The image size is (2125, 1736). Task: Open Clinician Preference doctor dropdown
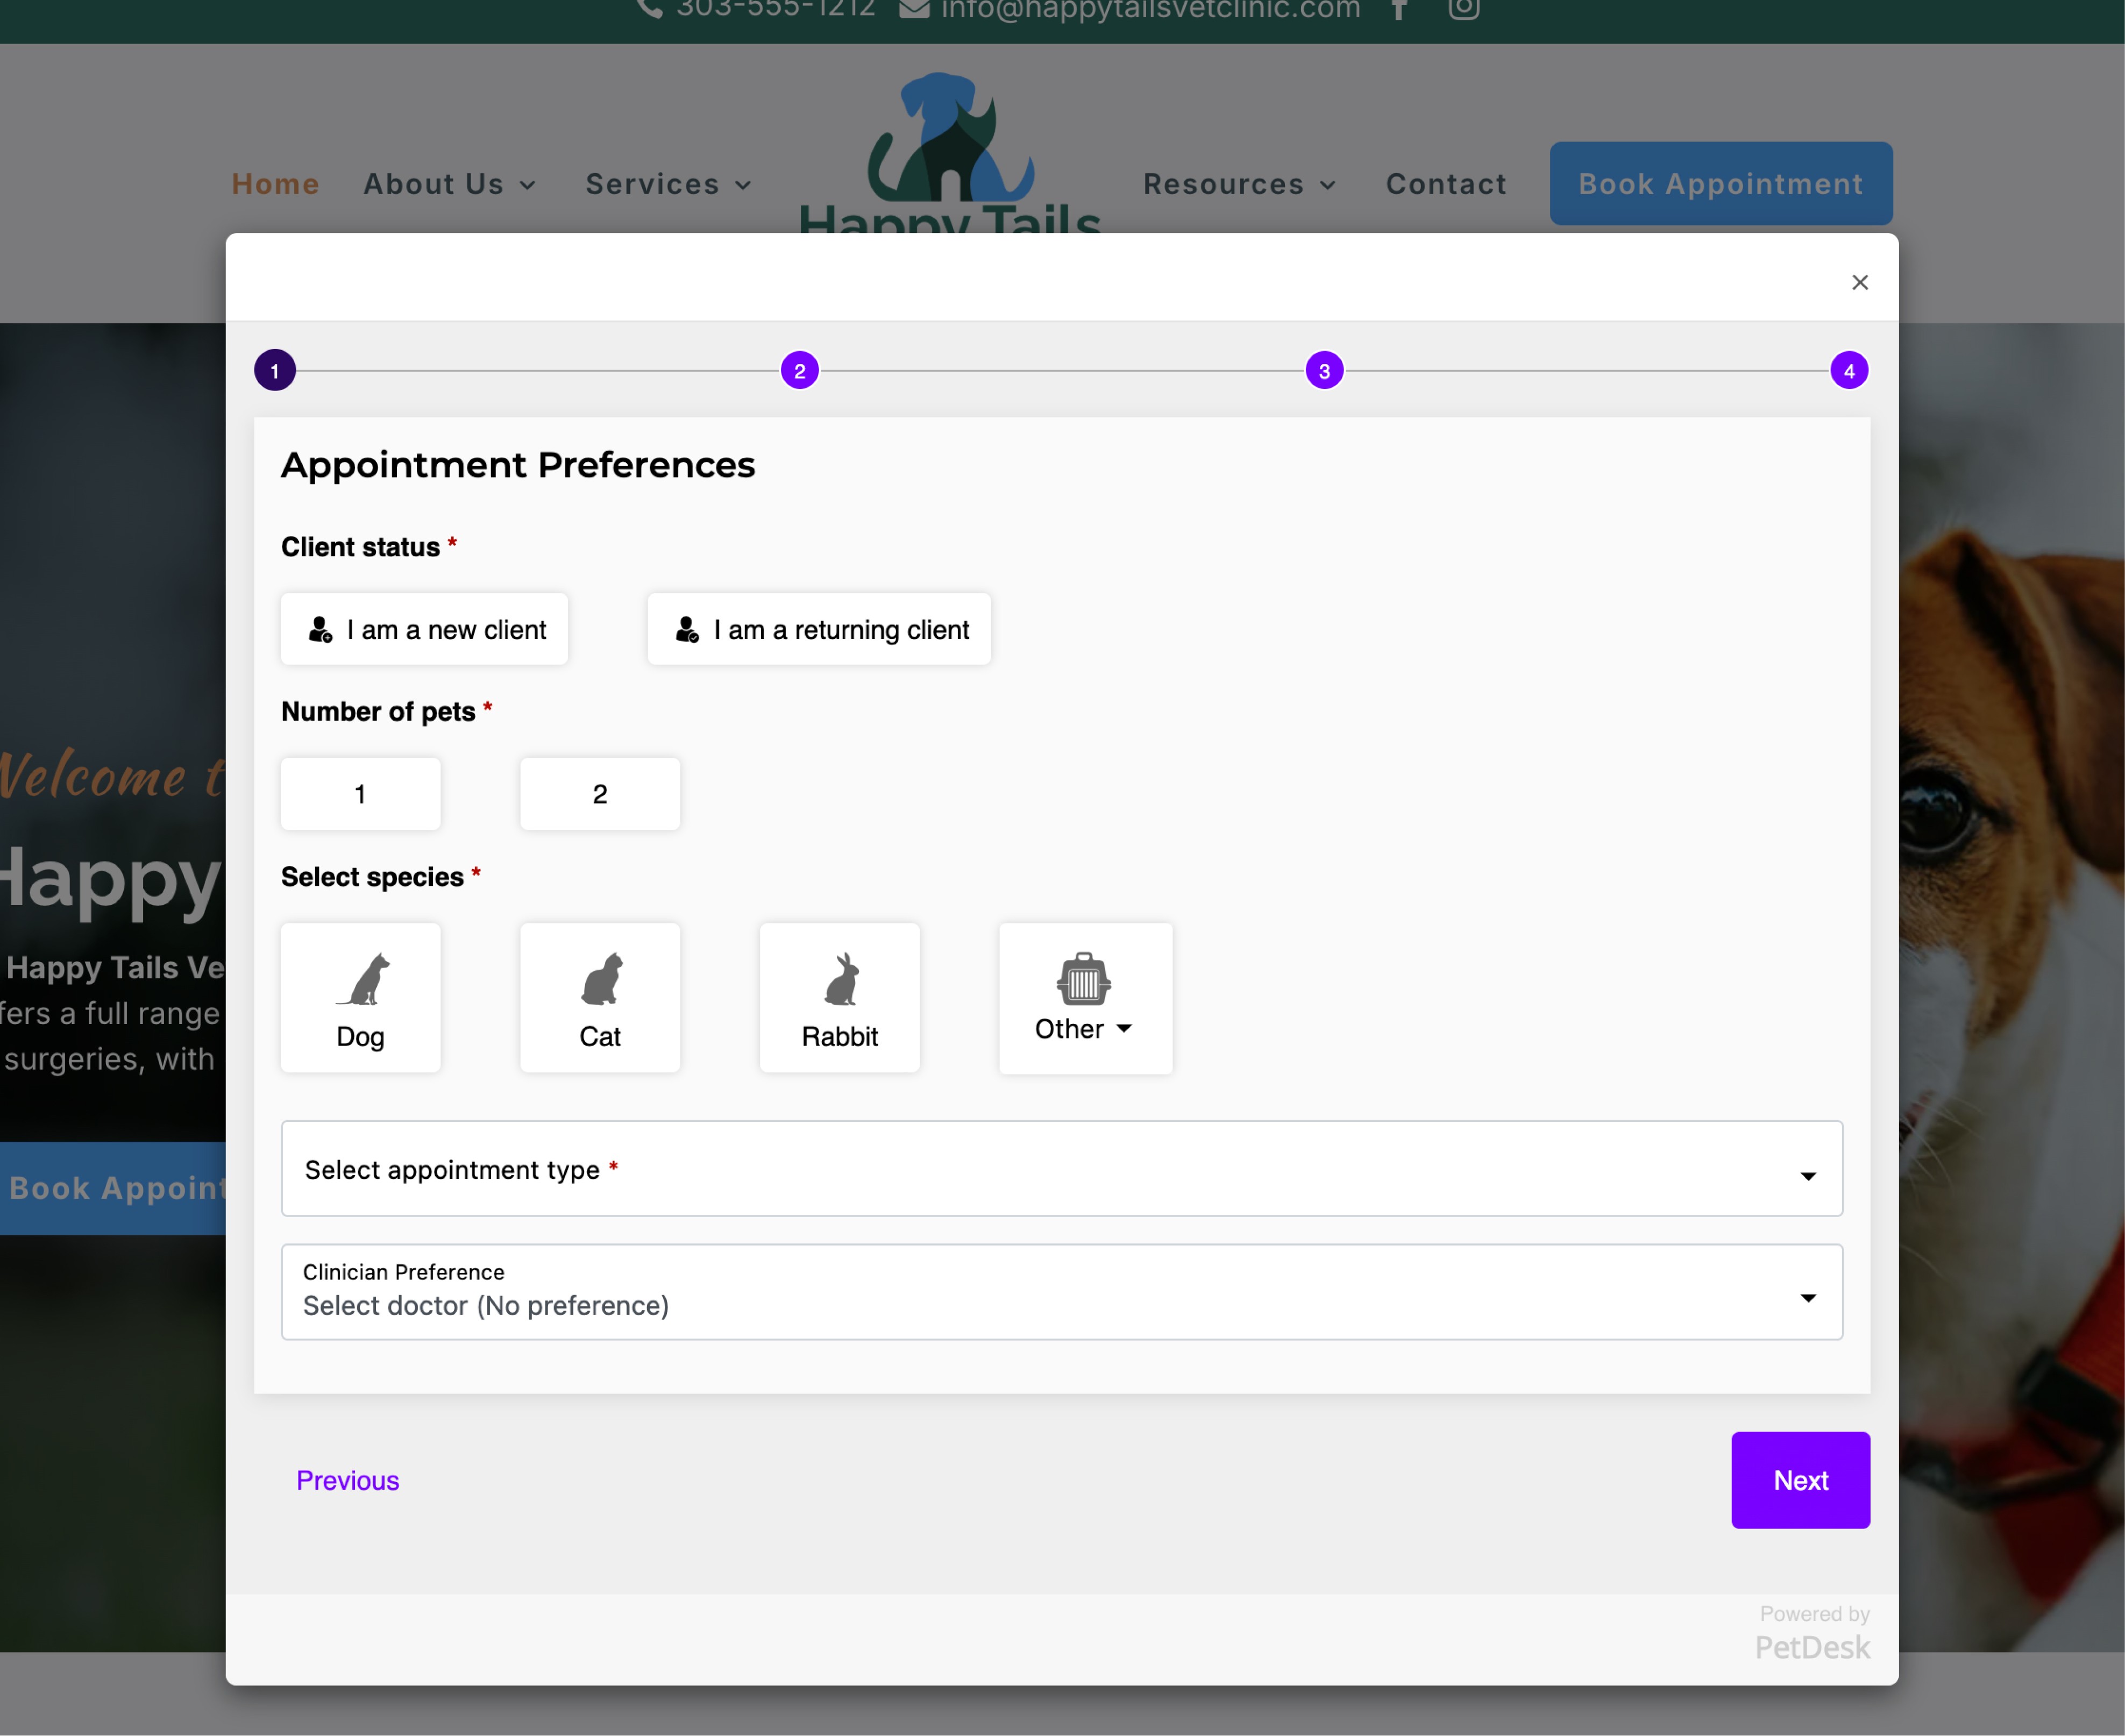1061,1292
